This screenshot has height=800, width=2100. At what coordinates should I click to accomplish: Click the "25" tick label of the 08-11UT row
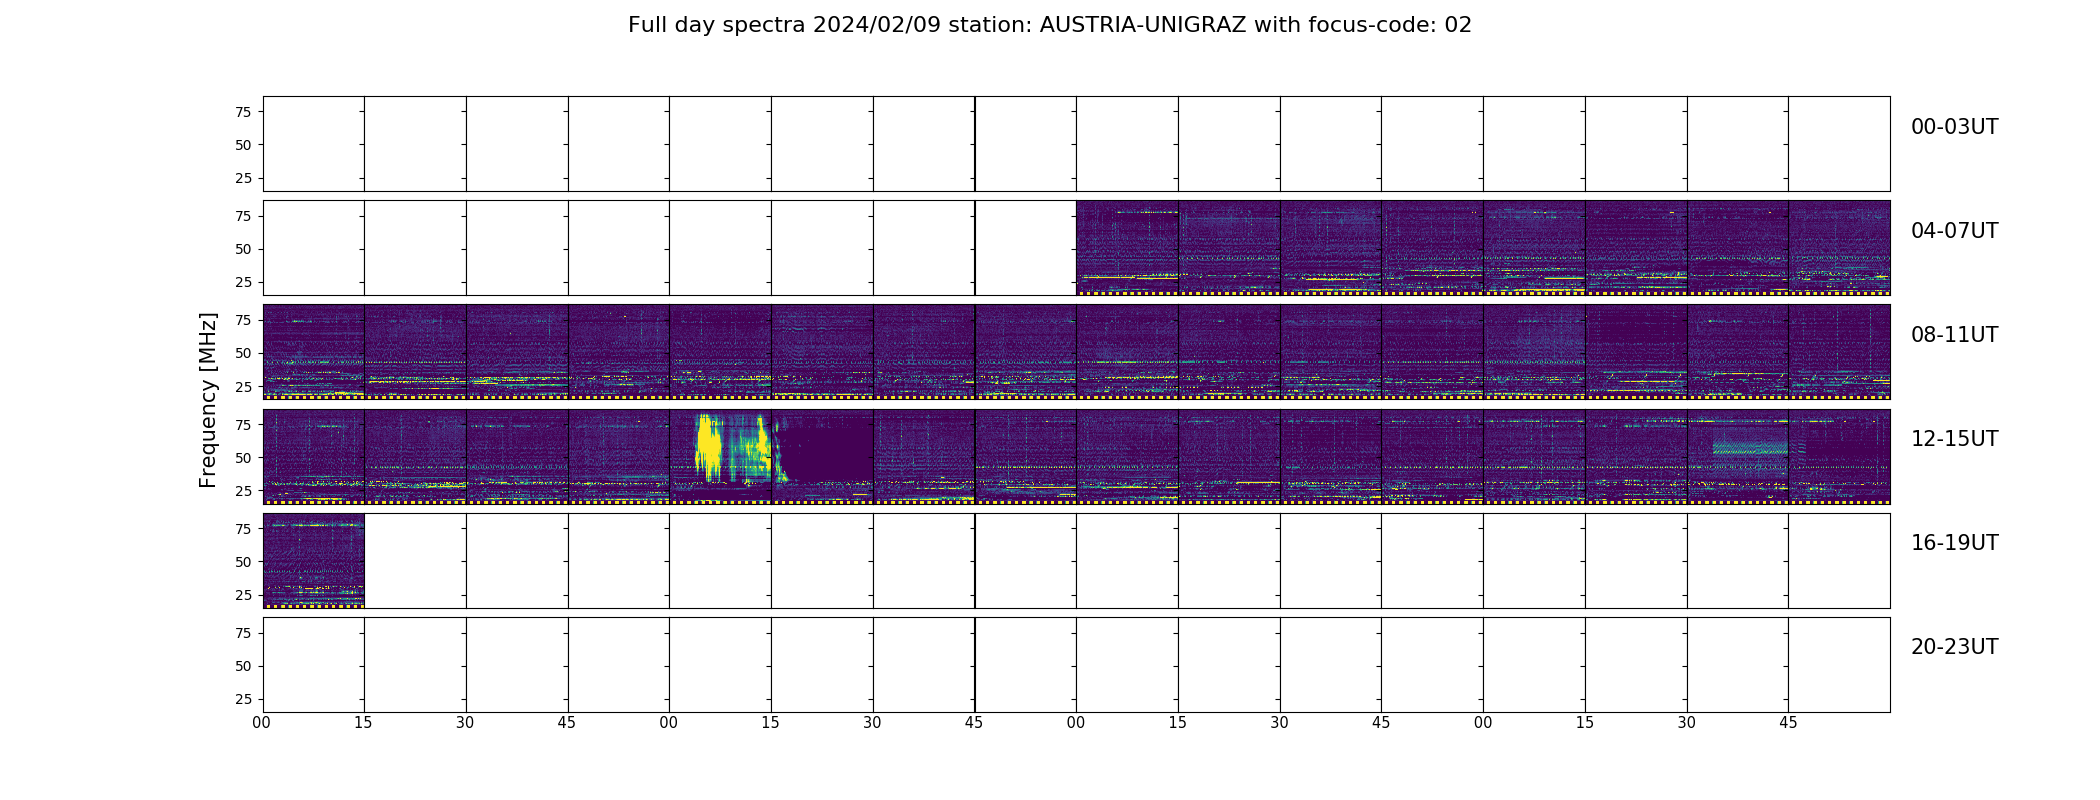[243, 386]
